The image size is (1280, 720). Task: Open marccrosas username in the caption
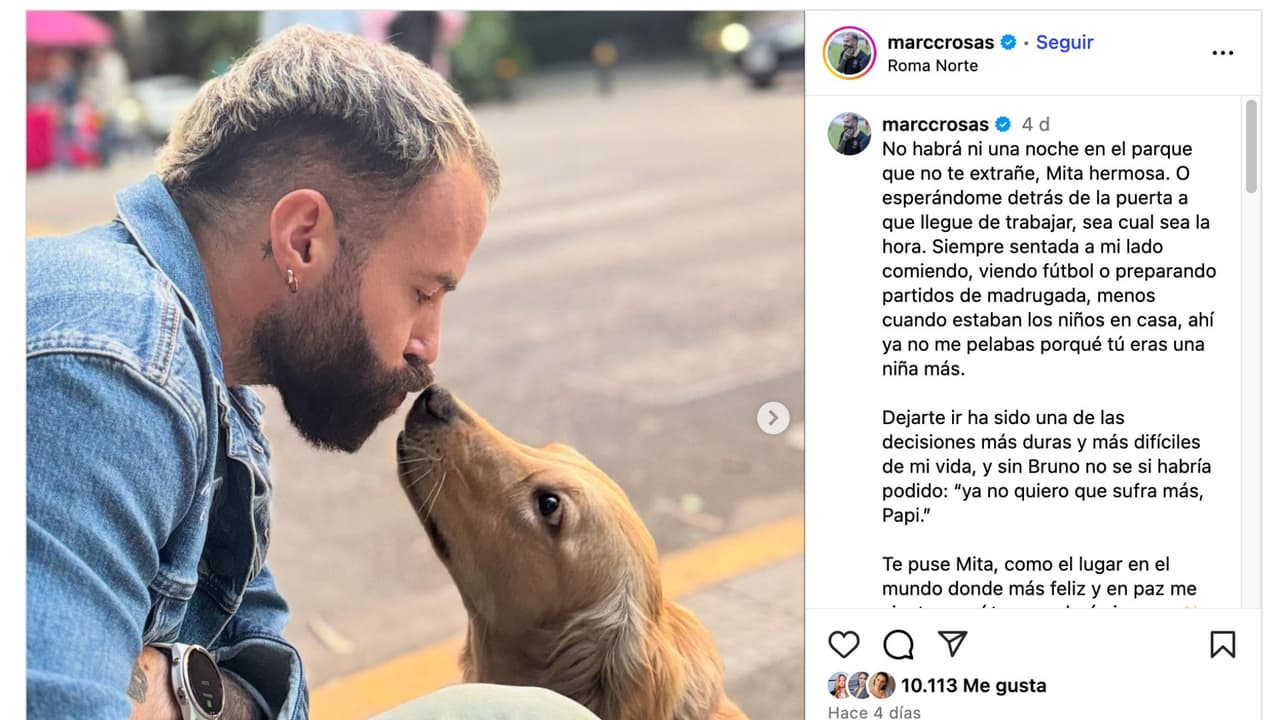point(935,124)
